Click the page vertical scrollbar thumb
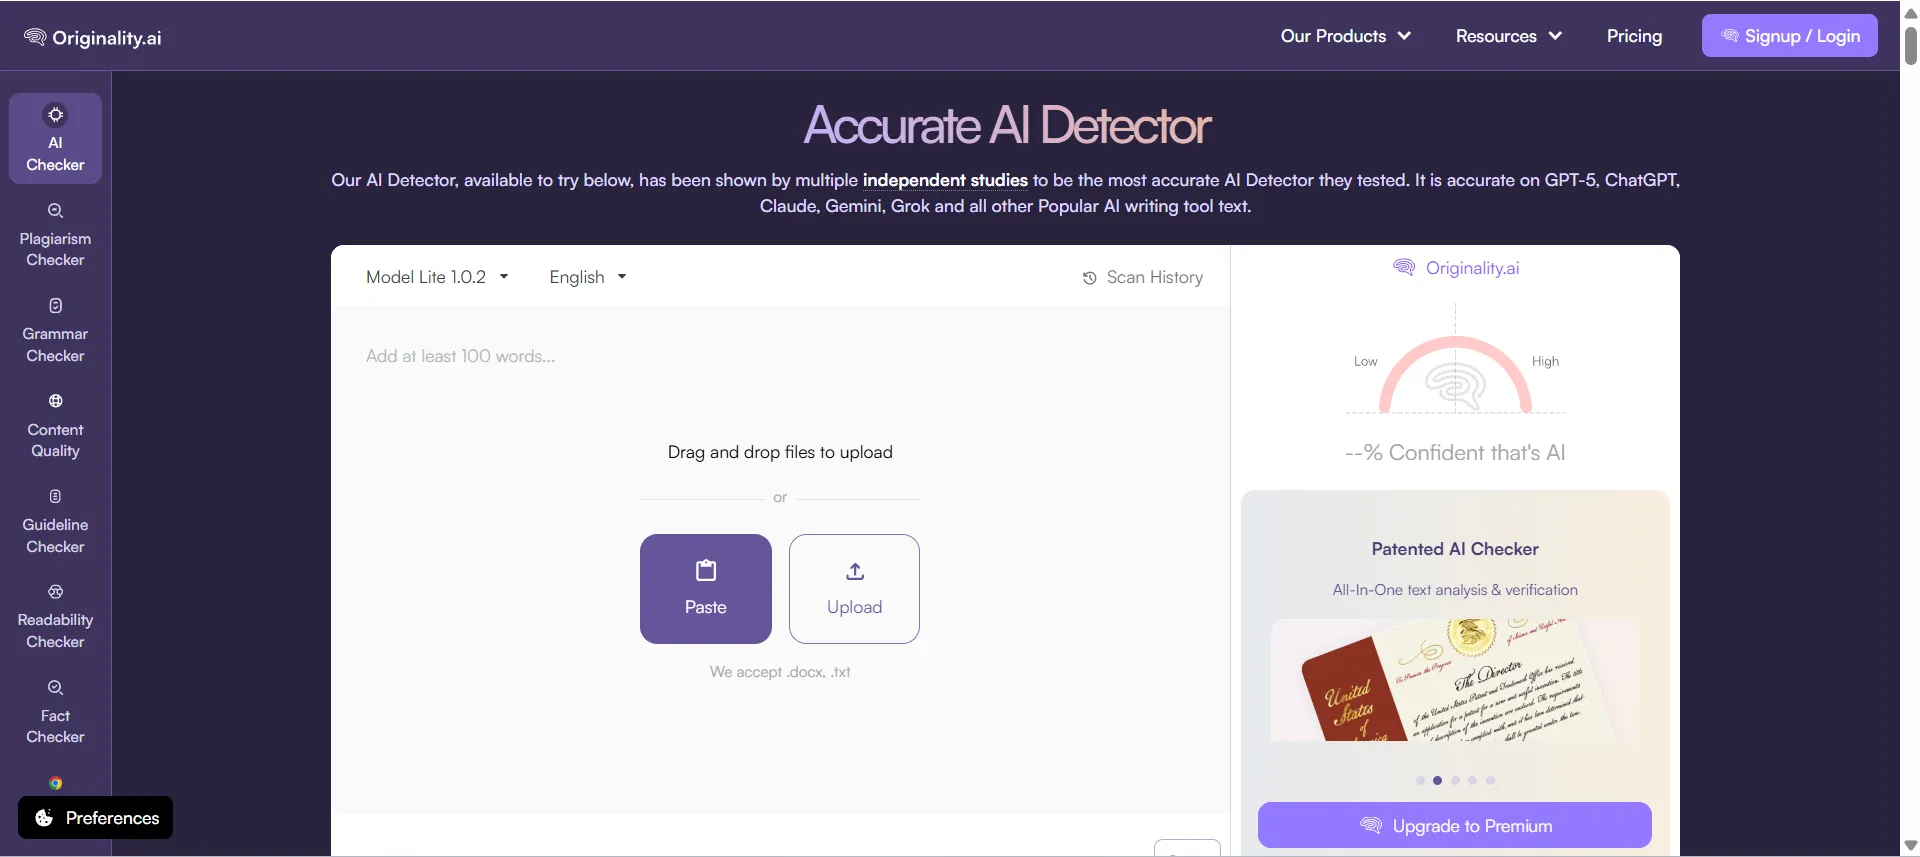Screen dimensions: 1920x857 tap(1911, 45)
